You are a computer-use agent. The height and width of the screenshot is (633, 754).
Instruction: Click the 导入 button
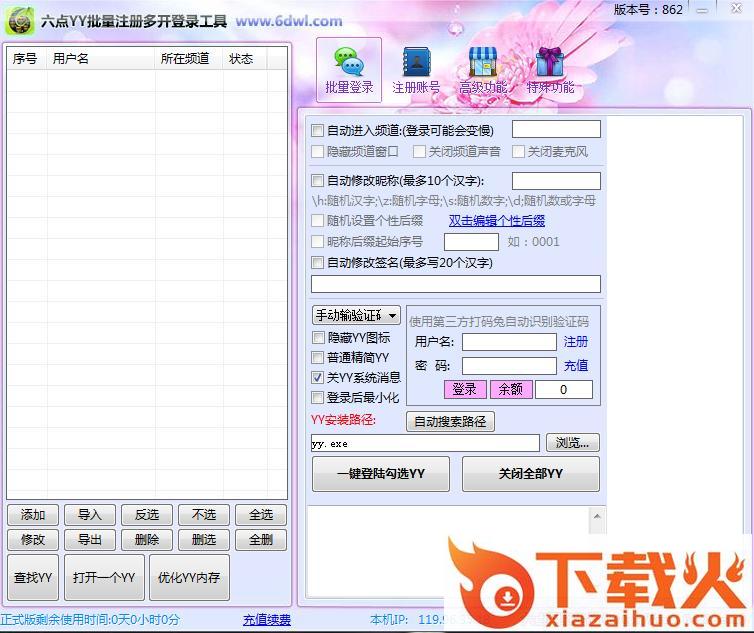click(x=90, y=515)
